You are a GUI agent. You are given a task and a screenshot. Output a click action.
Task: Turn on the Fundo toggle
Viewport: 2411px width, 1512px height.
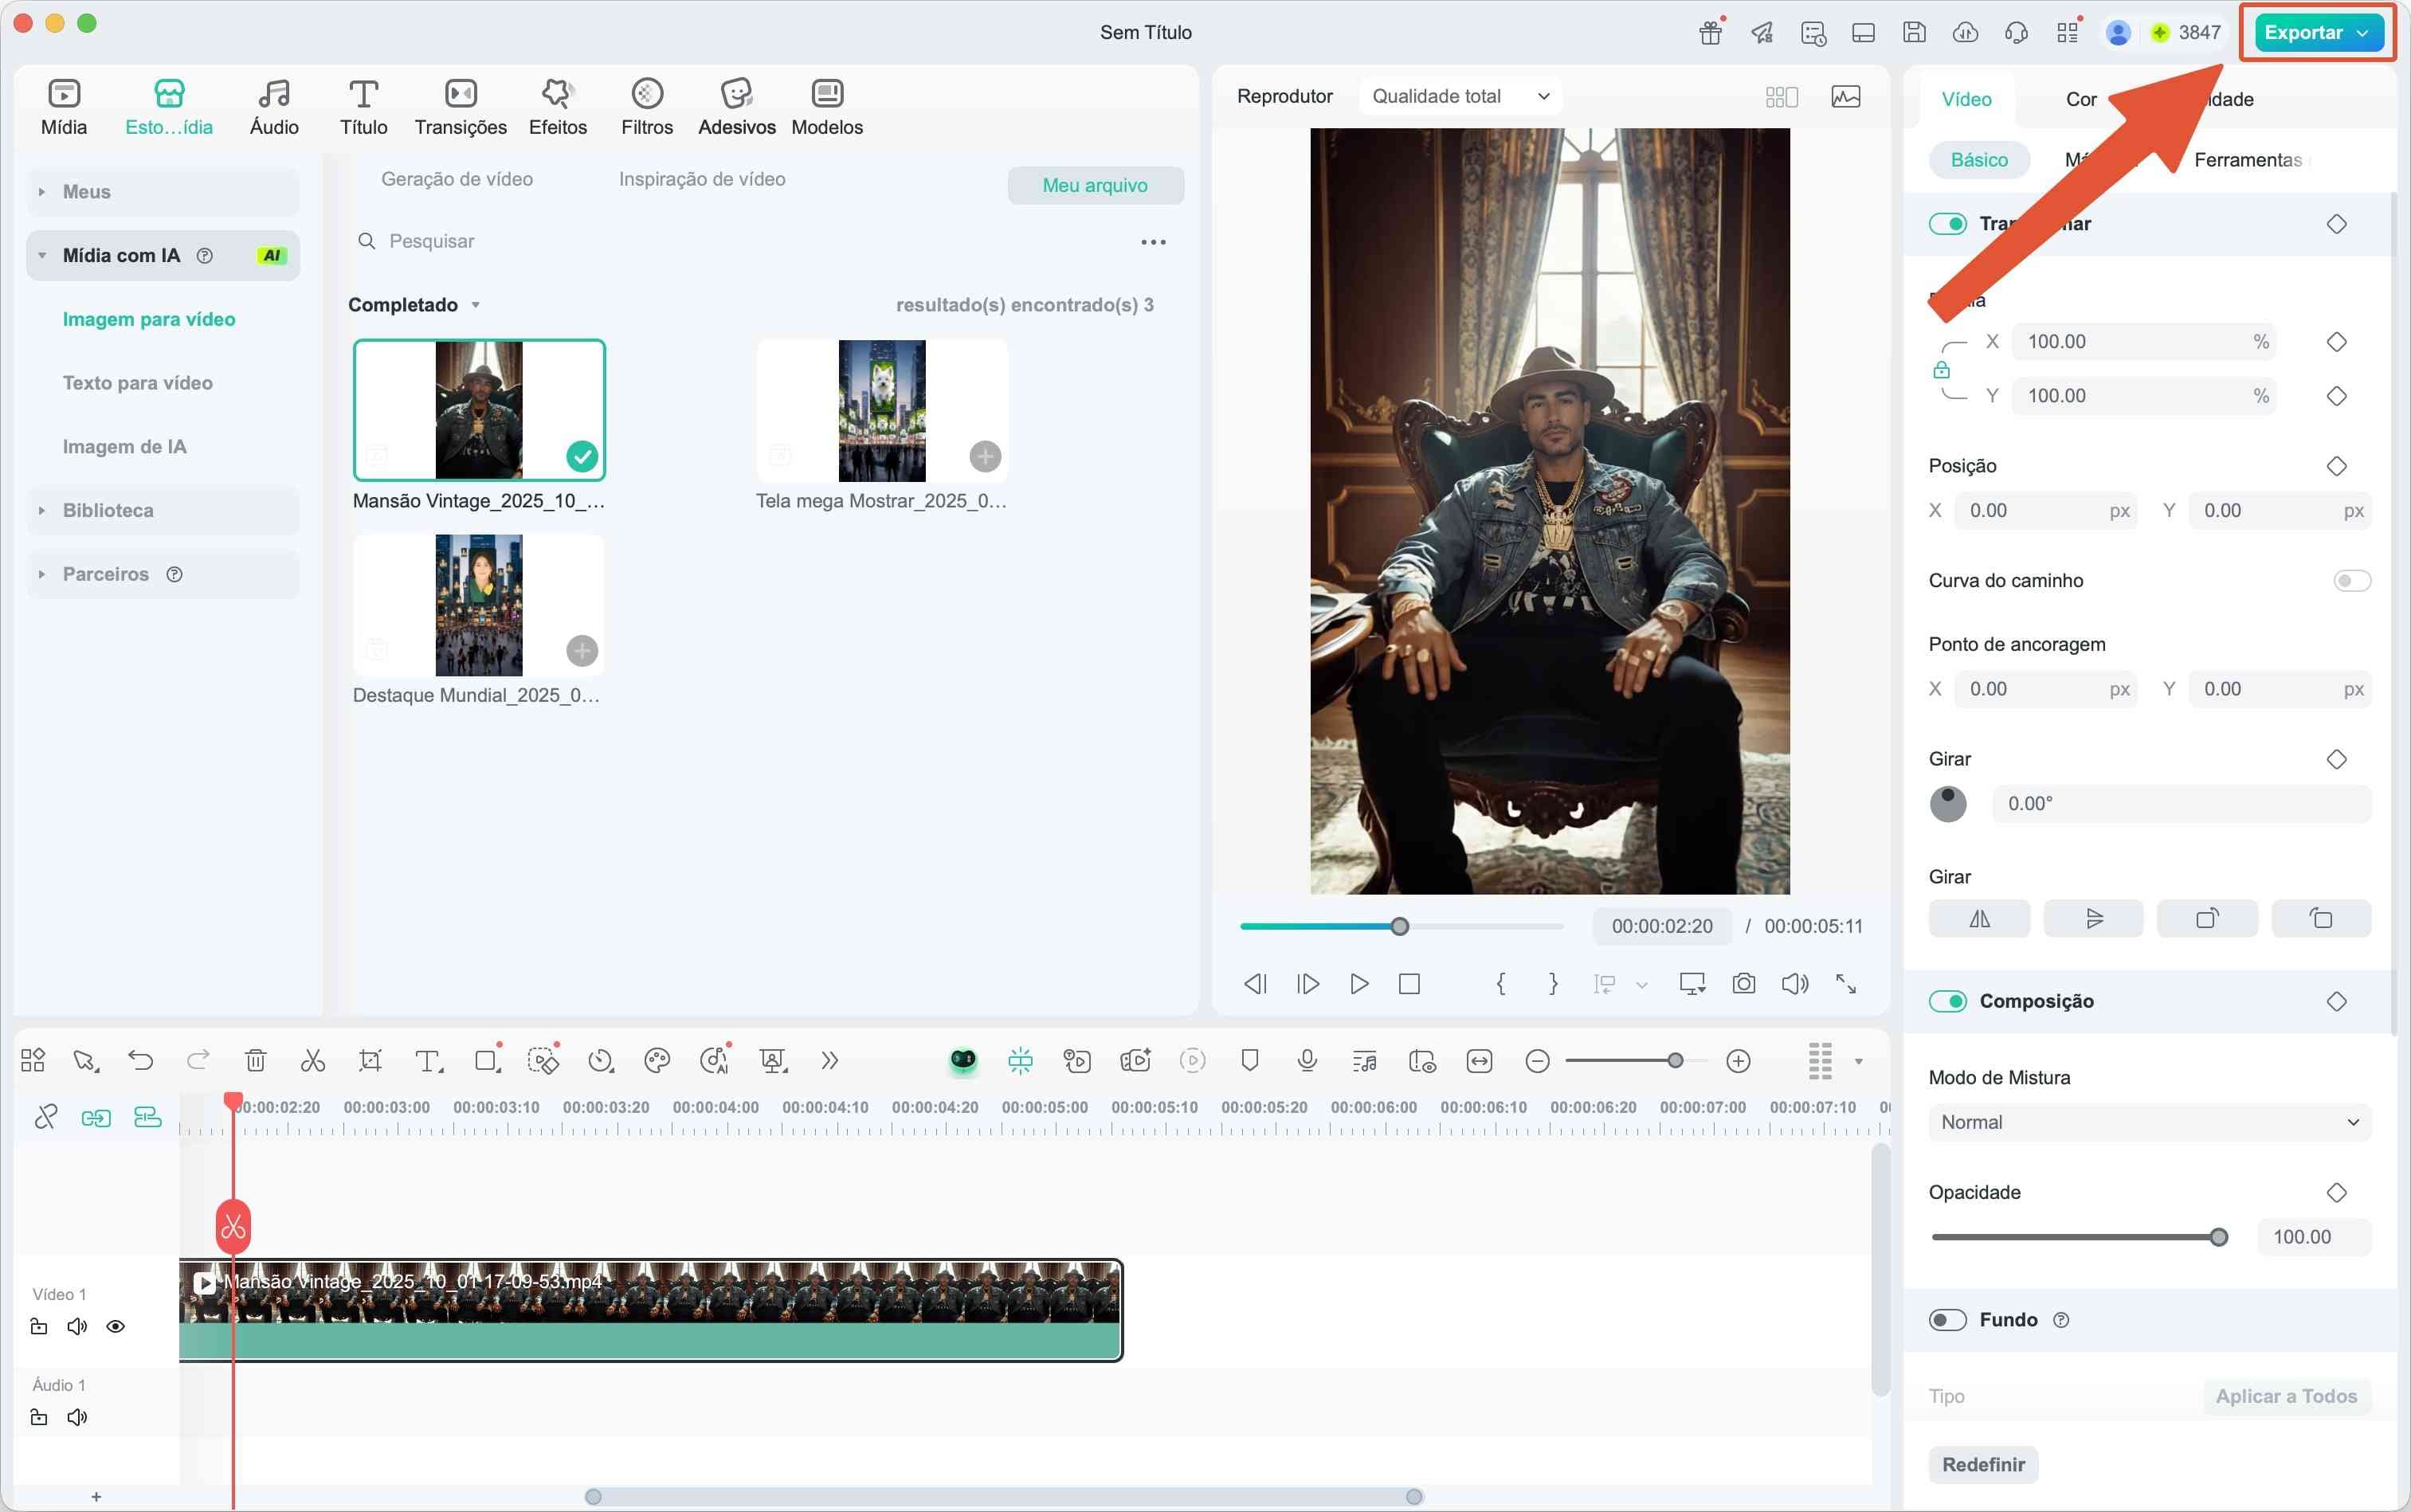click(x=1948, y=1319)
